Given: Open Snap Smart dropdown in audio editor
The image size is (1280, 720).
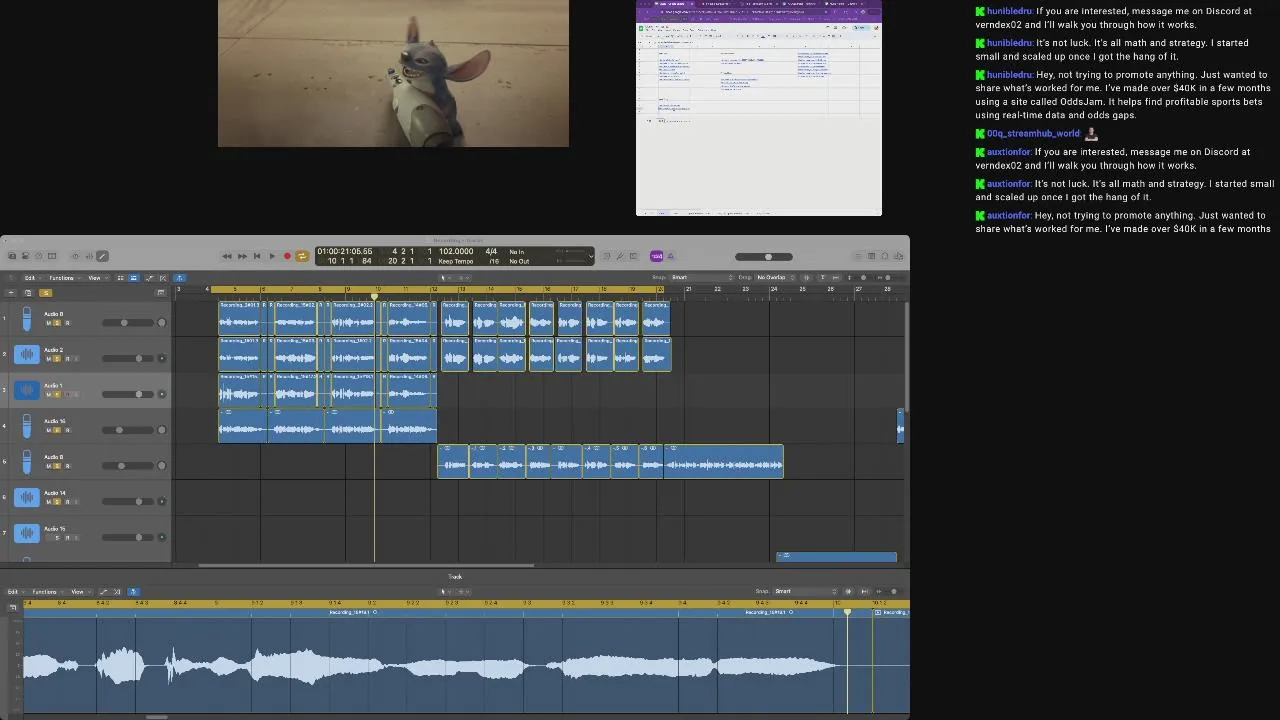Looking at the screenshot, I should coord(805,591).
